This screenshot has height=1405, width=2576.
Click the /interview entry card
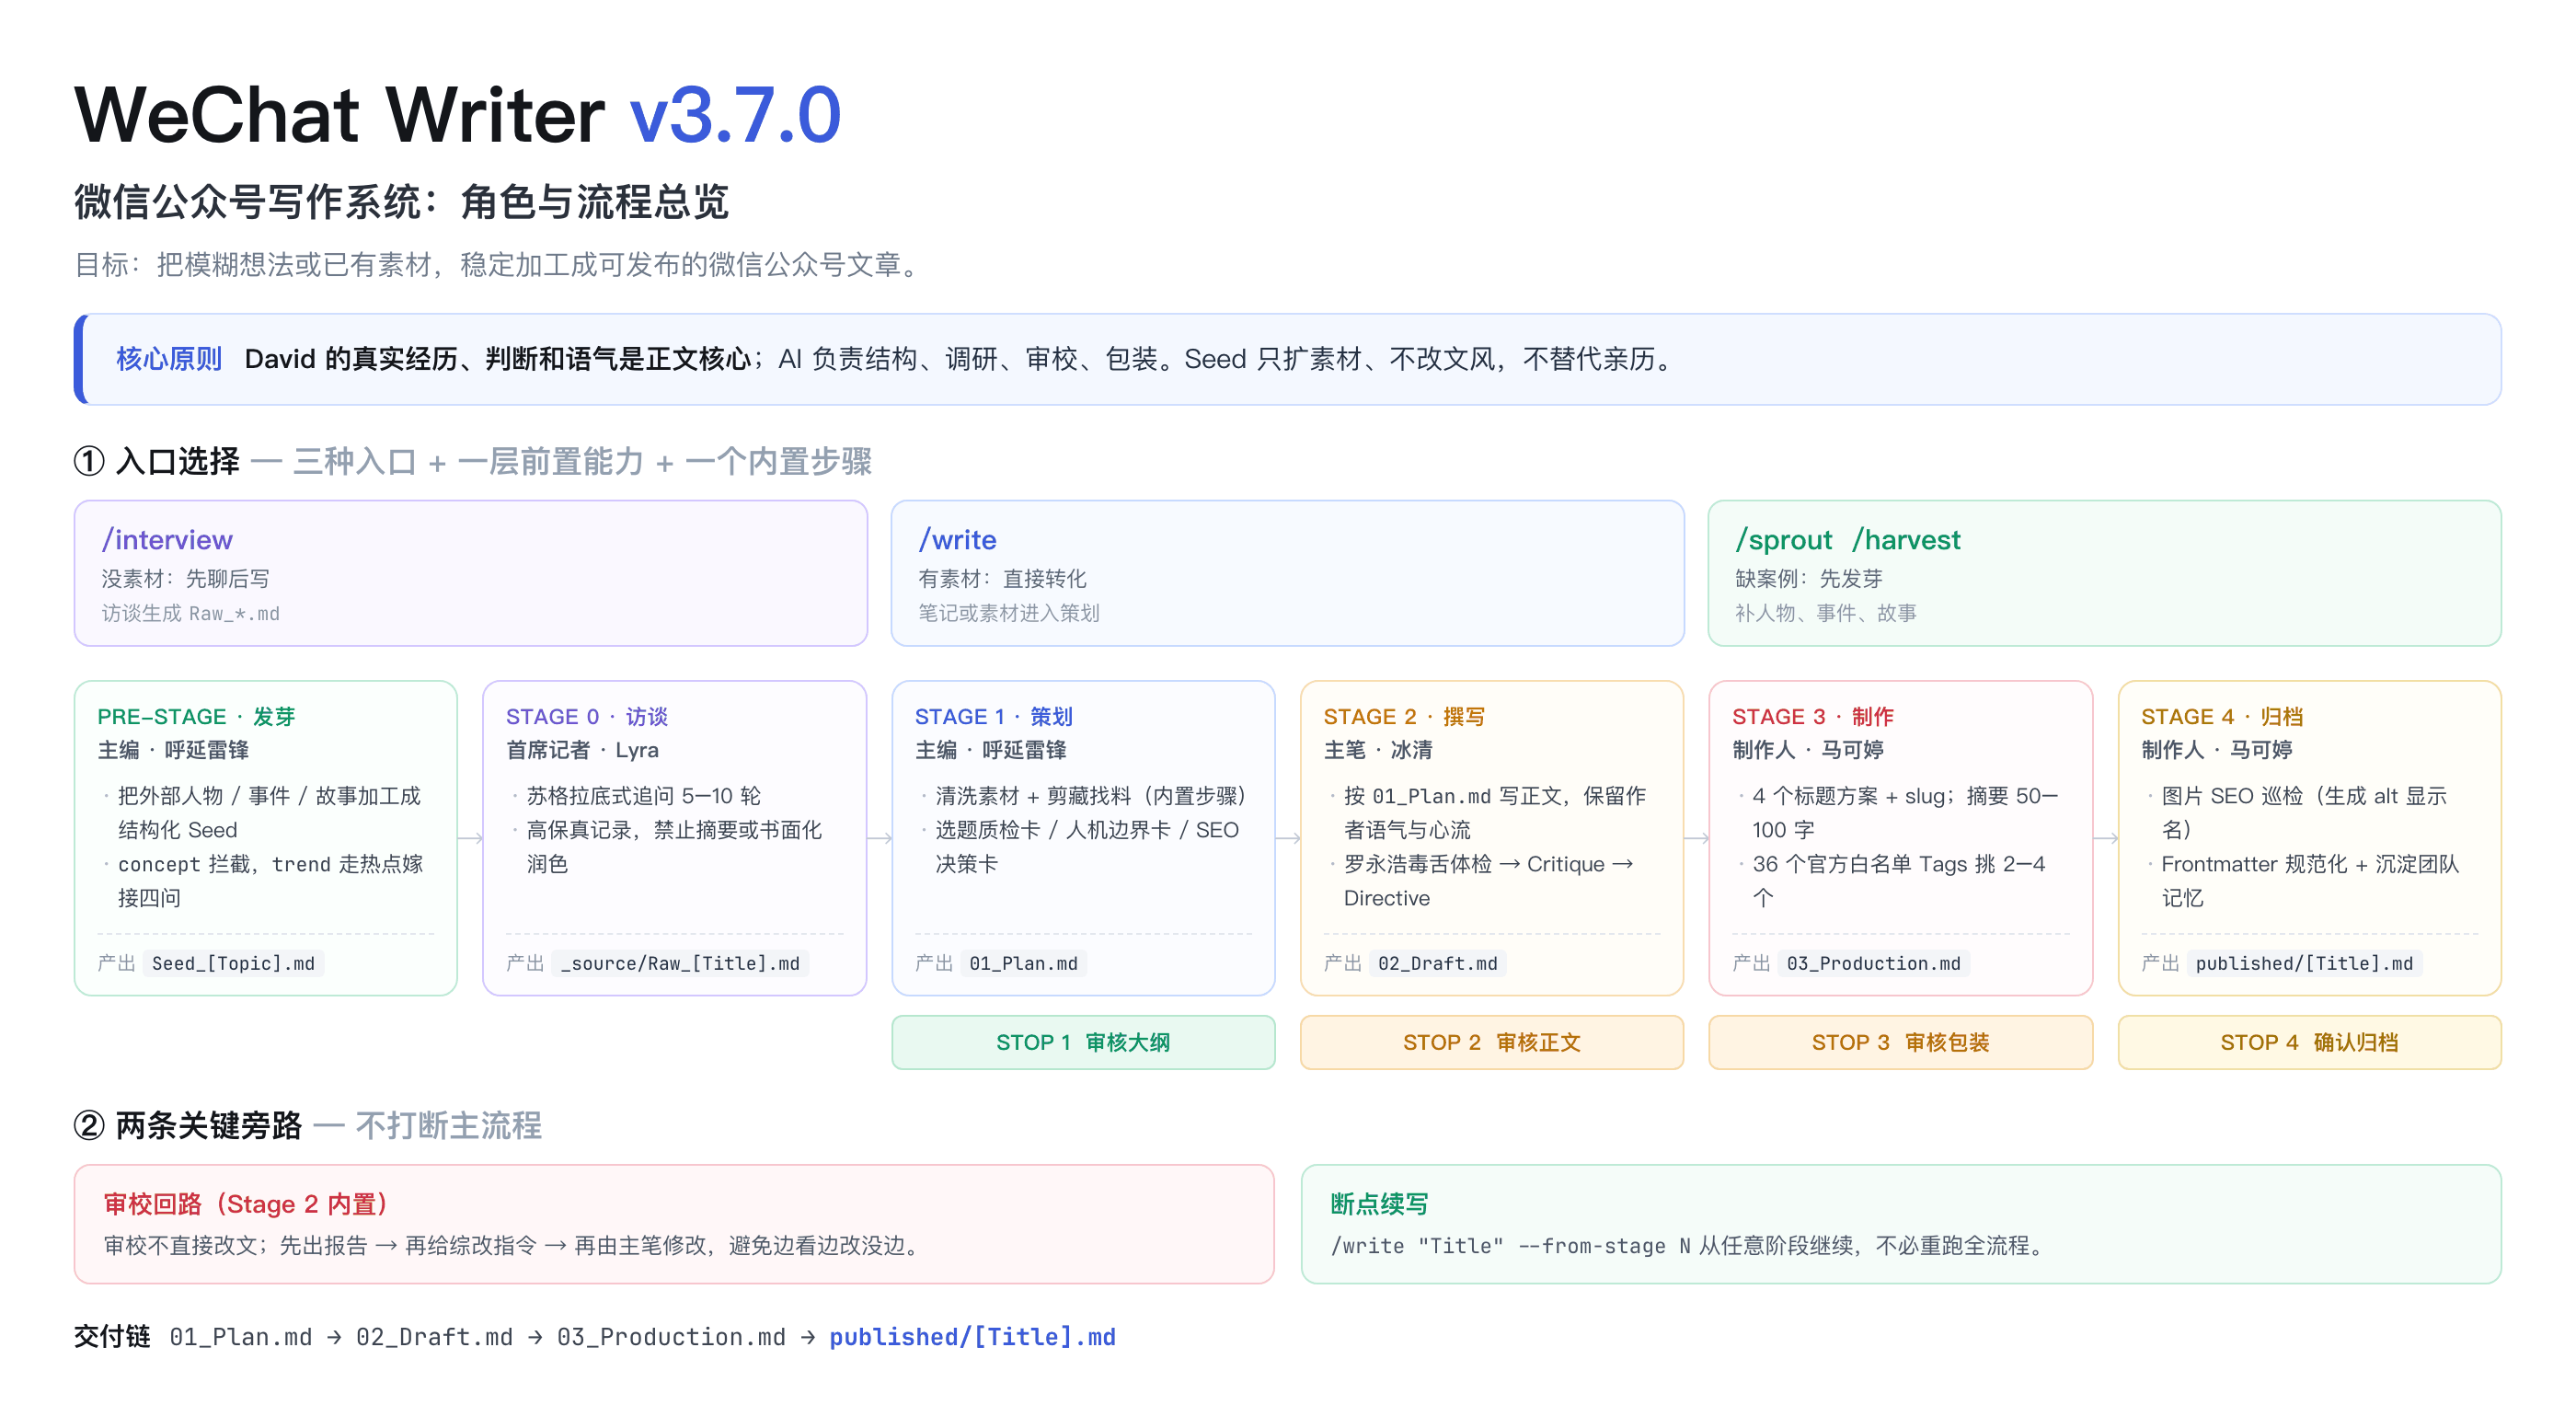[x=470, y=573]
